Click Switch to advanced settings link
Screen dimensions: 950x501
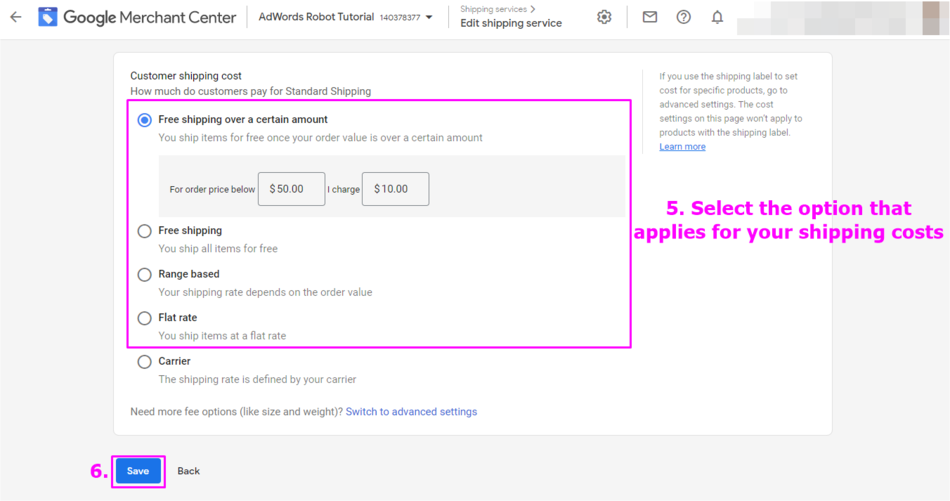(411, 412)
